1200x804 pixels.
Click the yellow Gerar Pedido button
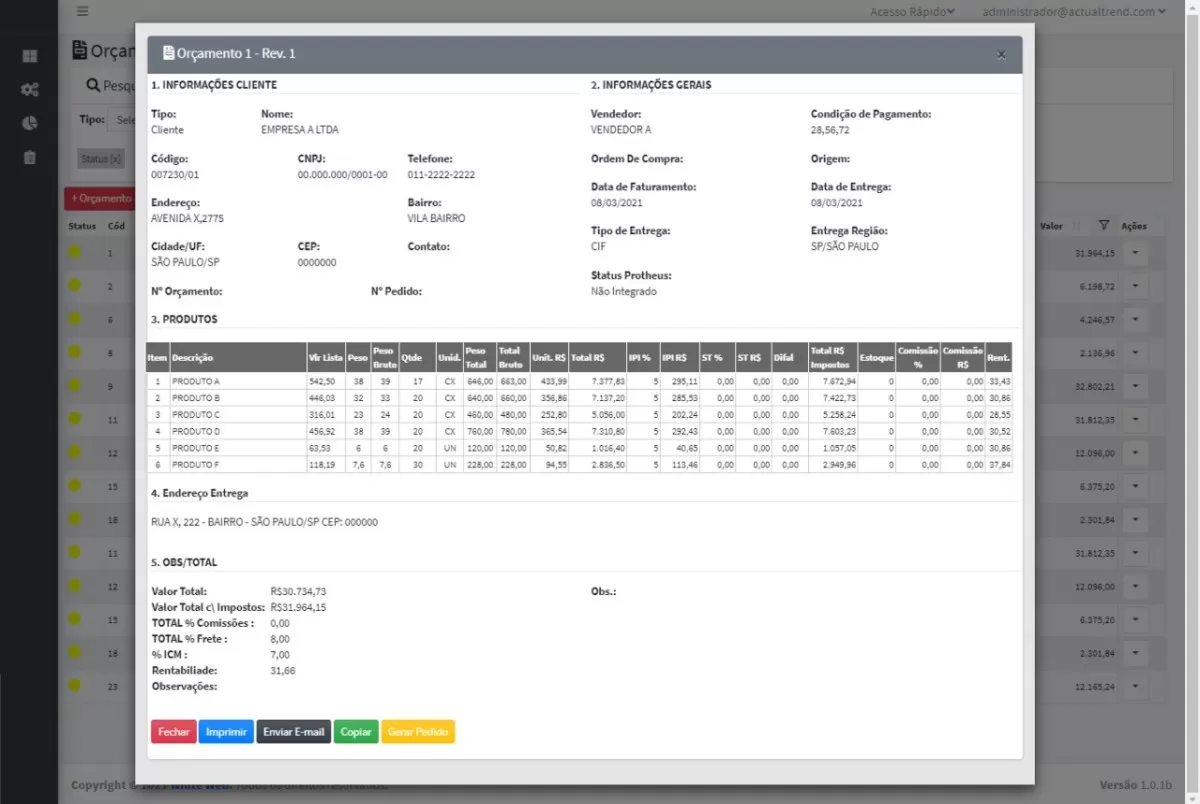pyautogui.click(x=418, y=732)
